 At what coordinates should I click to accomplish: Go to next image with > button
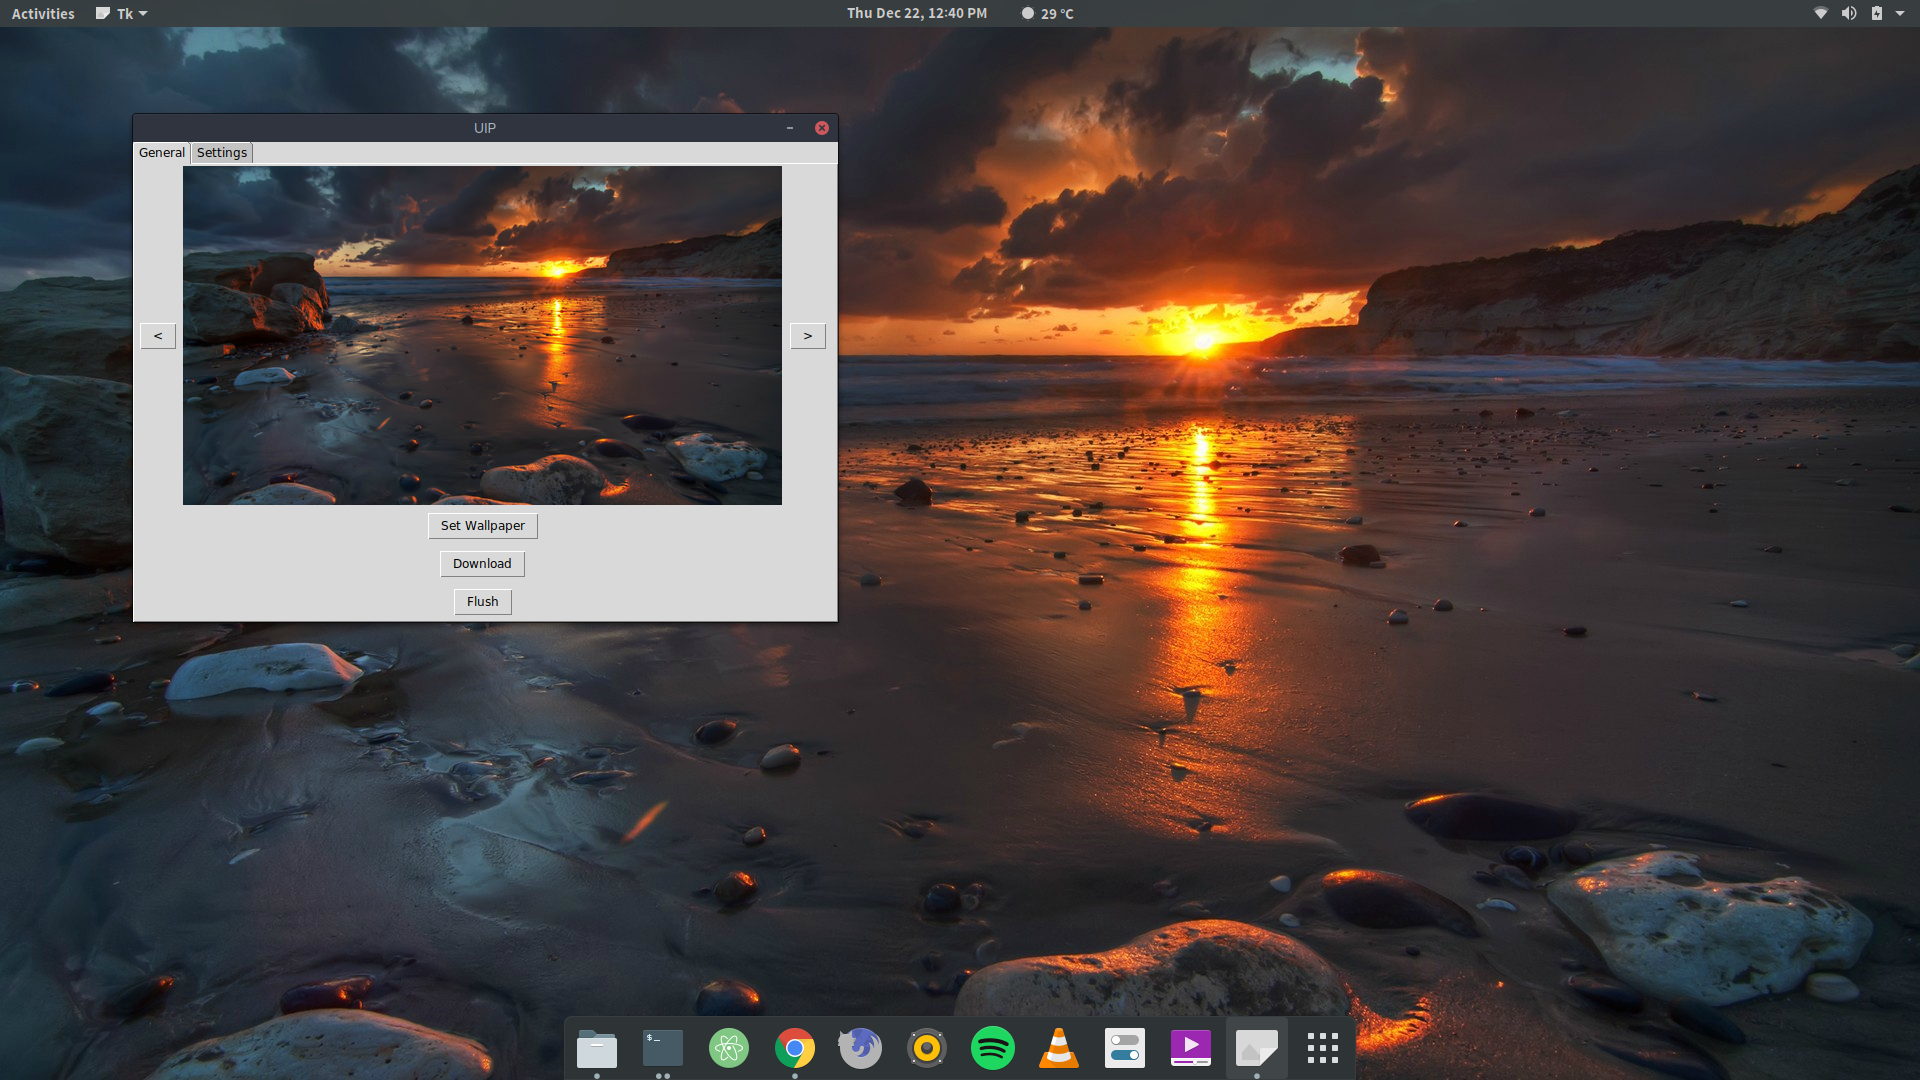pyautogui.click(x=807, y=336)
